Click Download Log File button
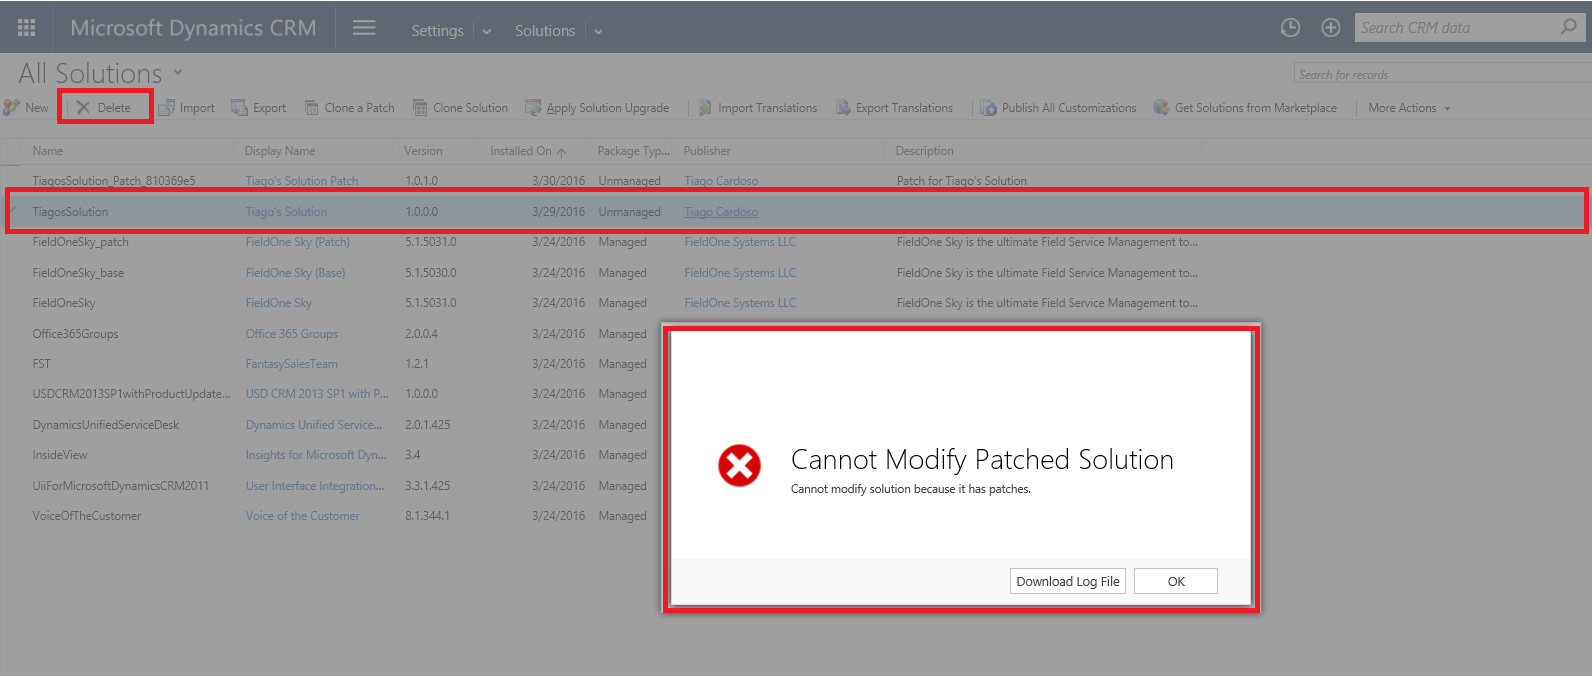This screenshot has height=676, width=1592. 1067,581
